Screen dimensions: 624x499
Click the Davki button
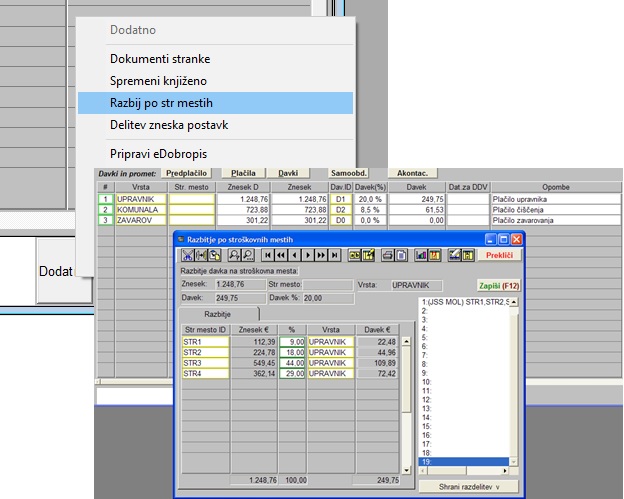tap(288, 173)
